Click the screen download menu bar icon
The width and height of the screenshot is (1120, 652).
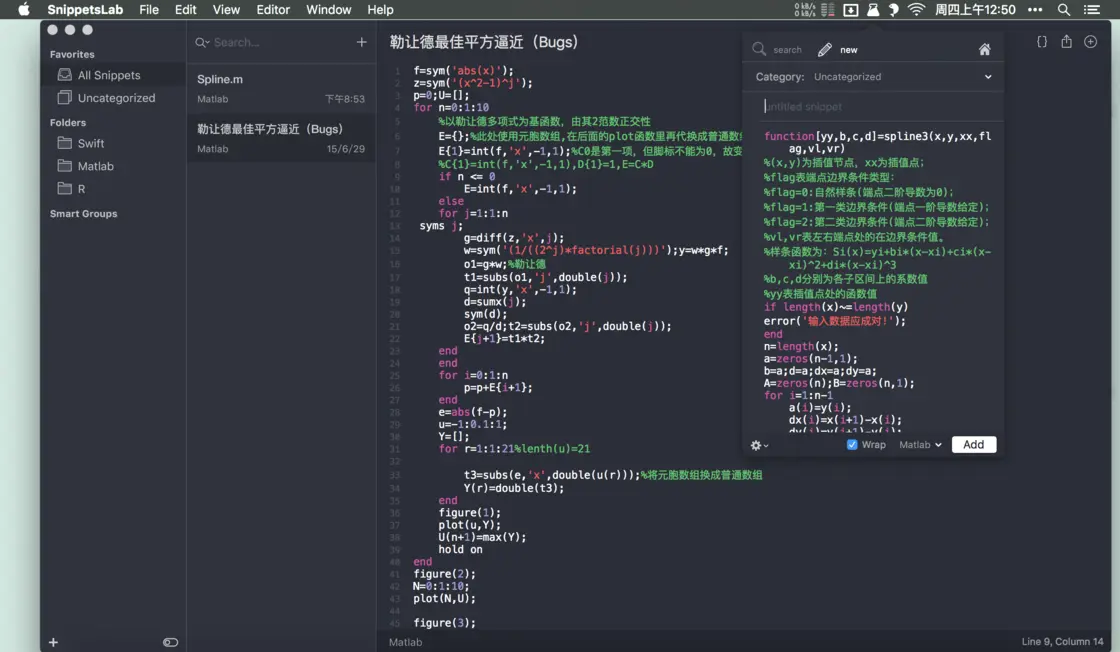(x=851, y=9)
